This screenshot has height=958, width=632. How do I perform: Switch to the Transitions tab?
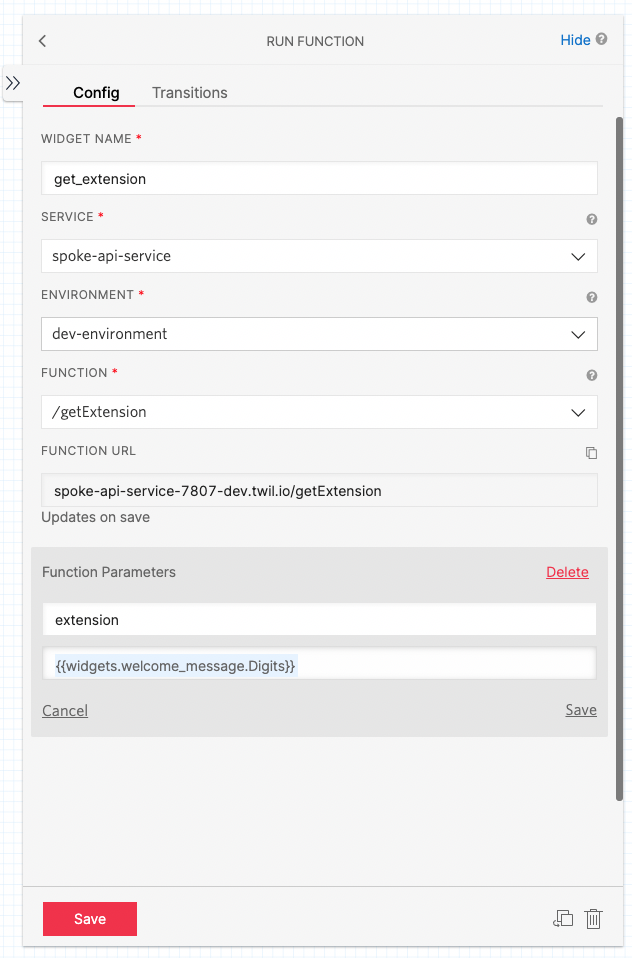click(189, 92)
